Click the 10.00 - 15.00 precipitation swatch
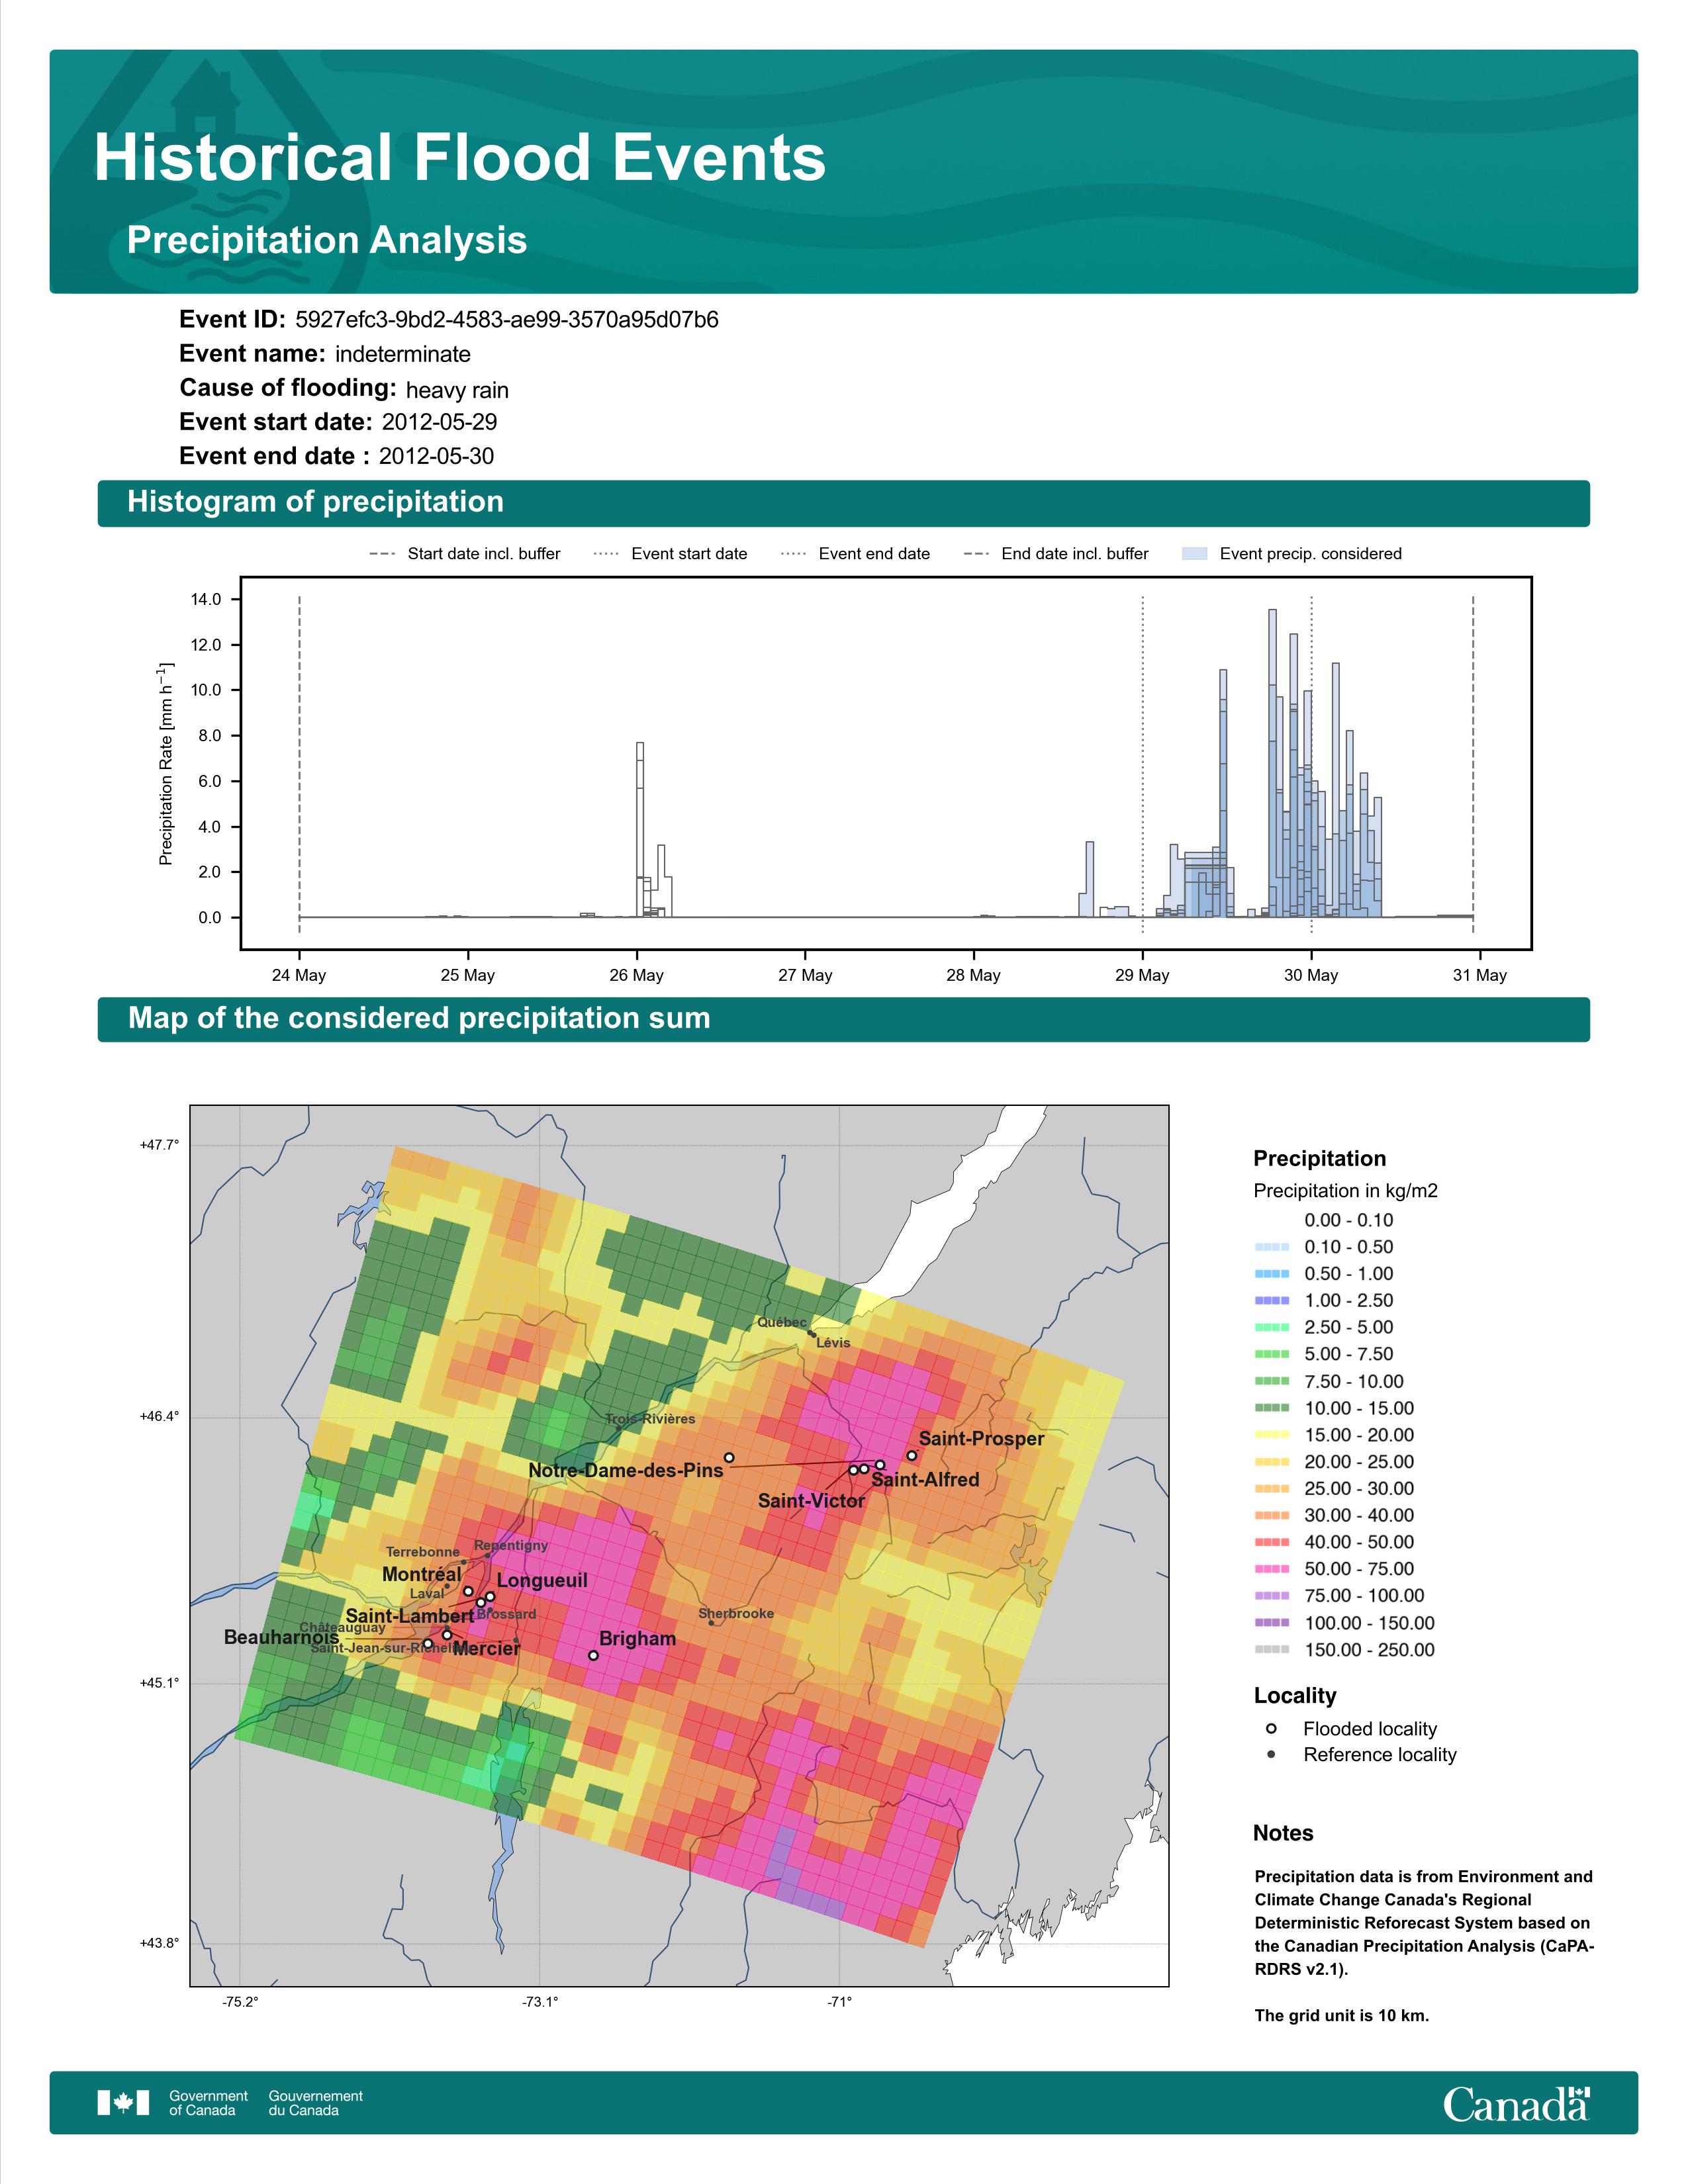1688x2184 pixels. coord(1271,1408)
